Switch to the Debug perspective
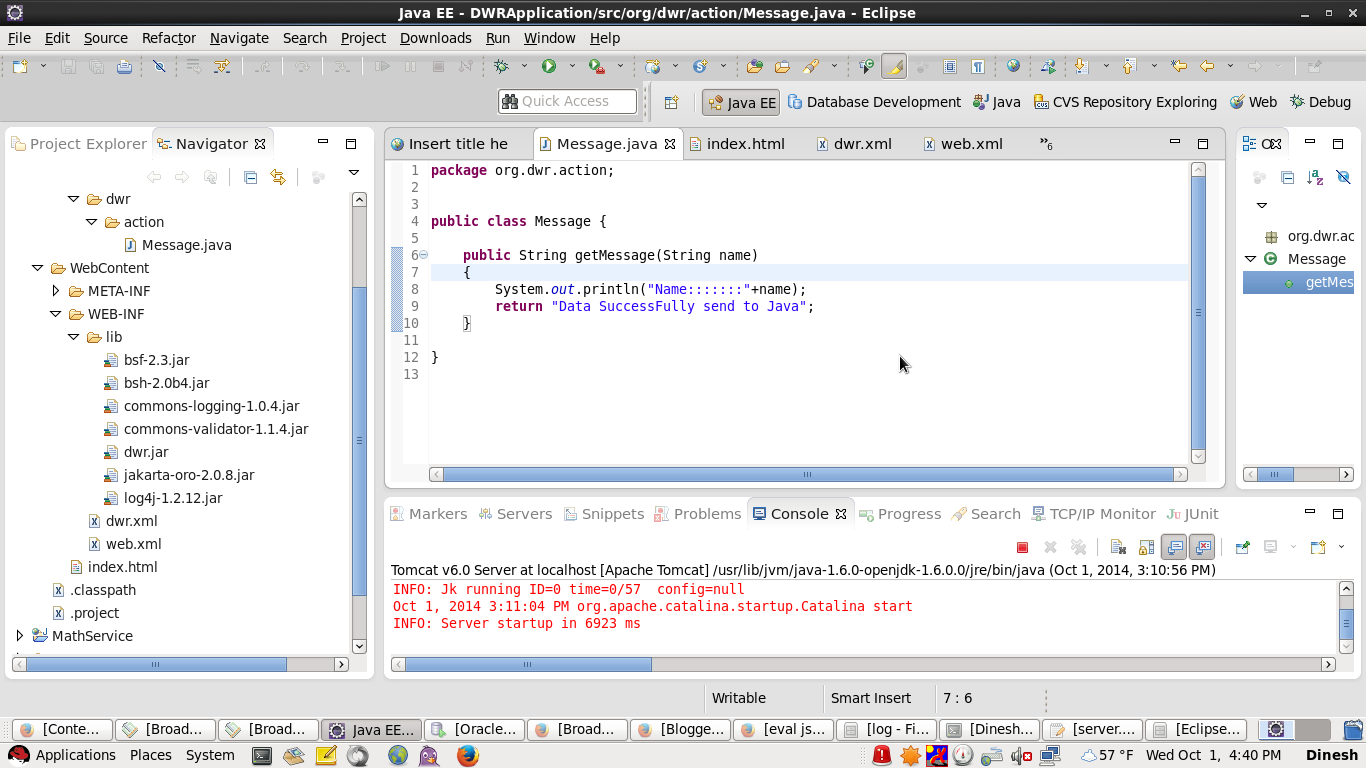The height and width of the screenshot is (768, 1366). tap(1320, 102)
